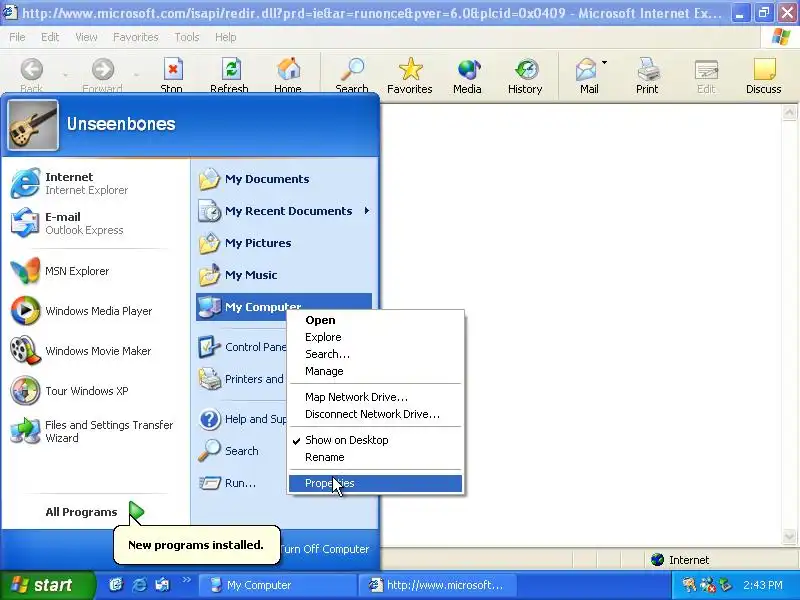The image size is (800, 600).
Task: Select Map Network Drive...
Action: click(375, 397)
